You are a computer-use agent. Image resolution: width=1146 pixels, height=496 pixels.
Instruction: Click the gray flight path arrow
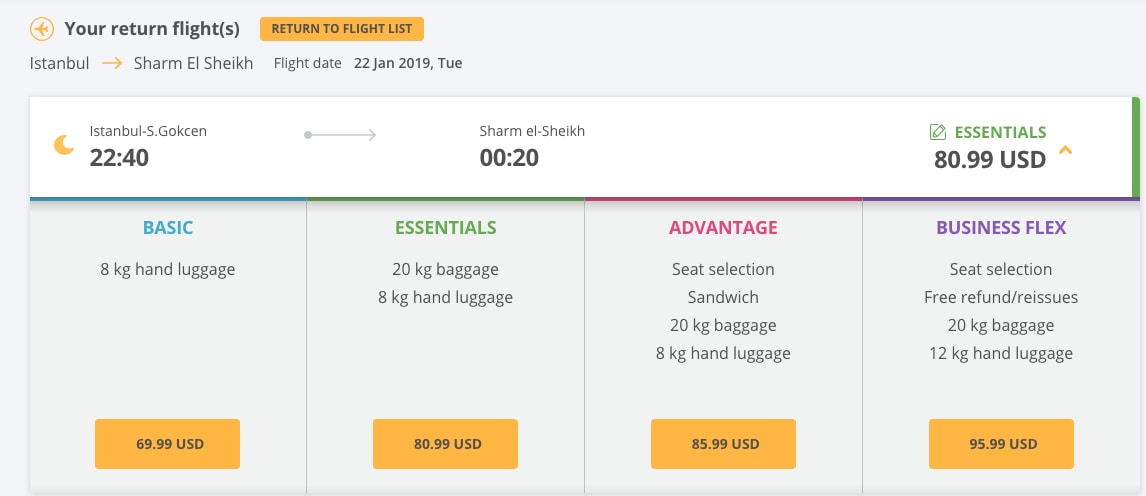pos(340,135)
